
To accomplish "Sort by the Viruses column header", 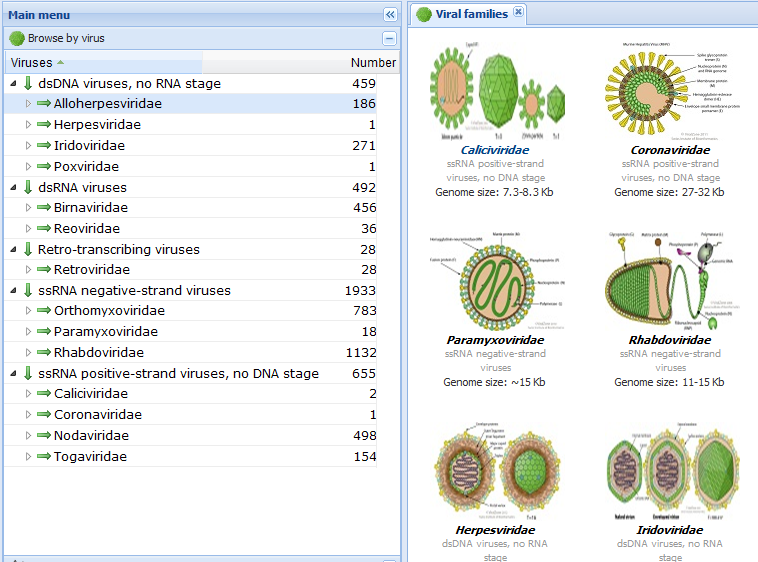I will tap(32, 63).
